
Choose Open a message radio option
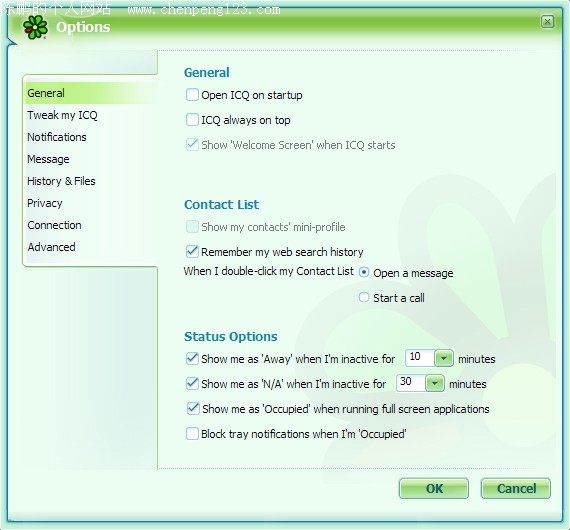pos(364,272)
